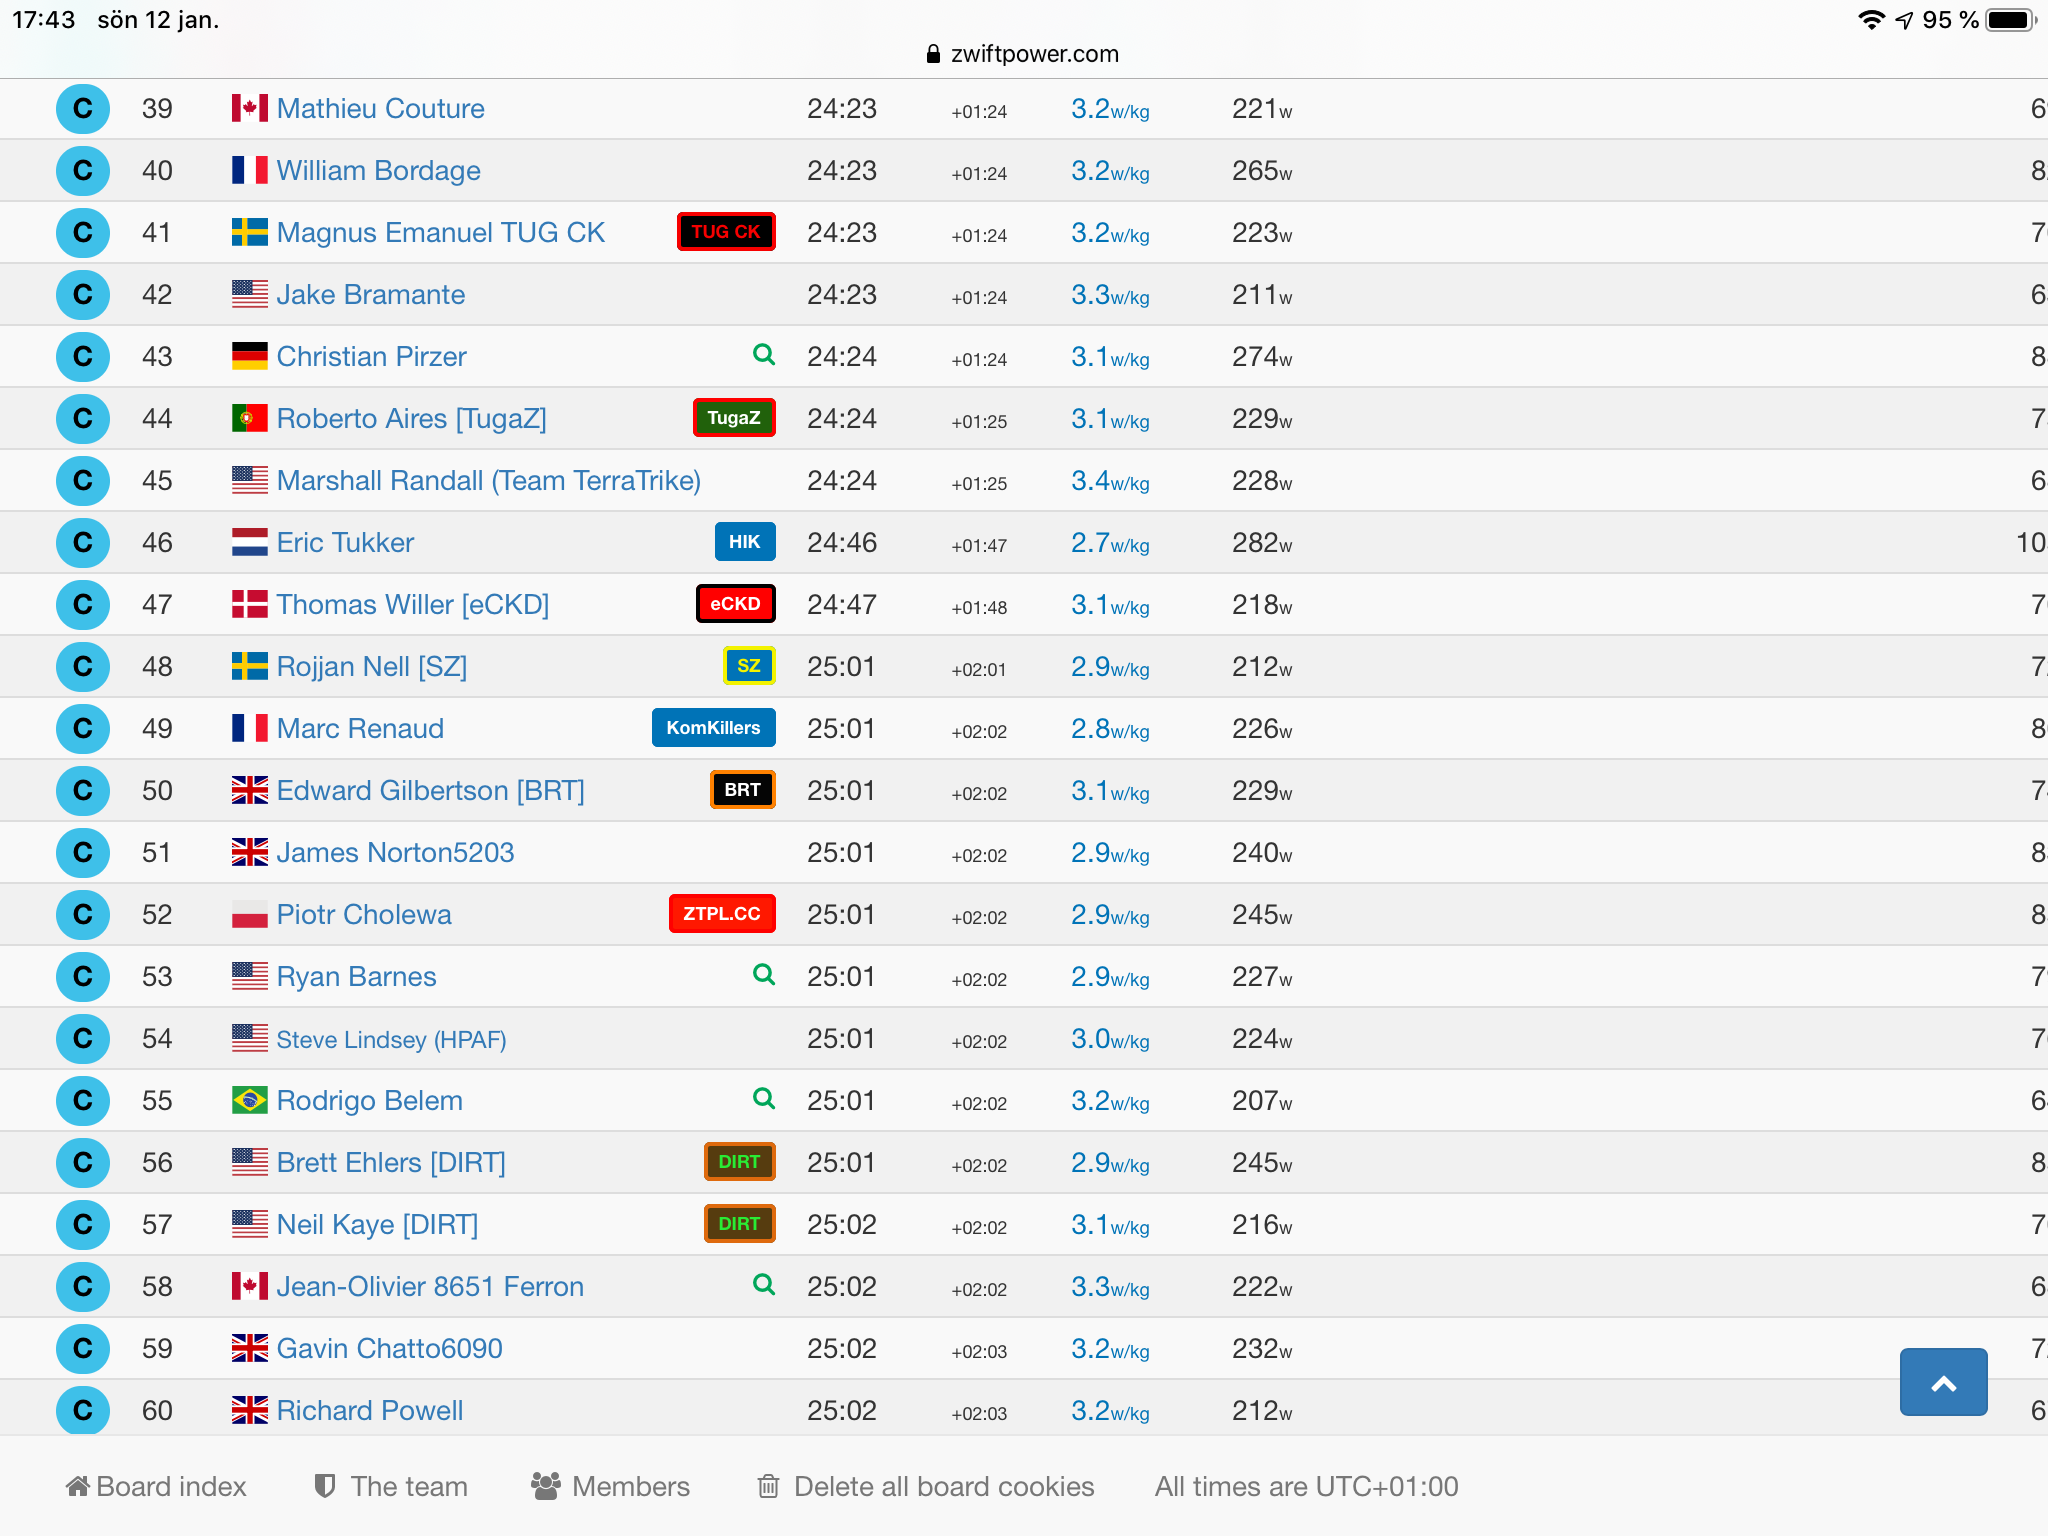Click the HIK team badge for Eric Tukker
2048x1536 pixels.
pyautogui.click(x=744, y=542)
